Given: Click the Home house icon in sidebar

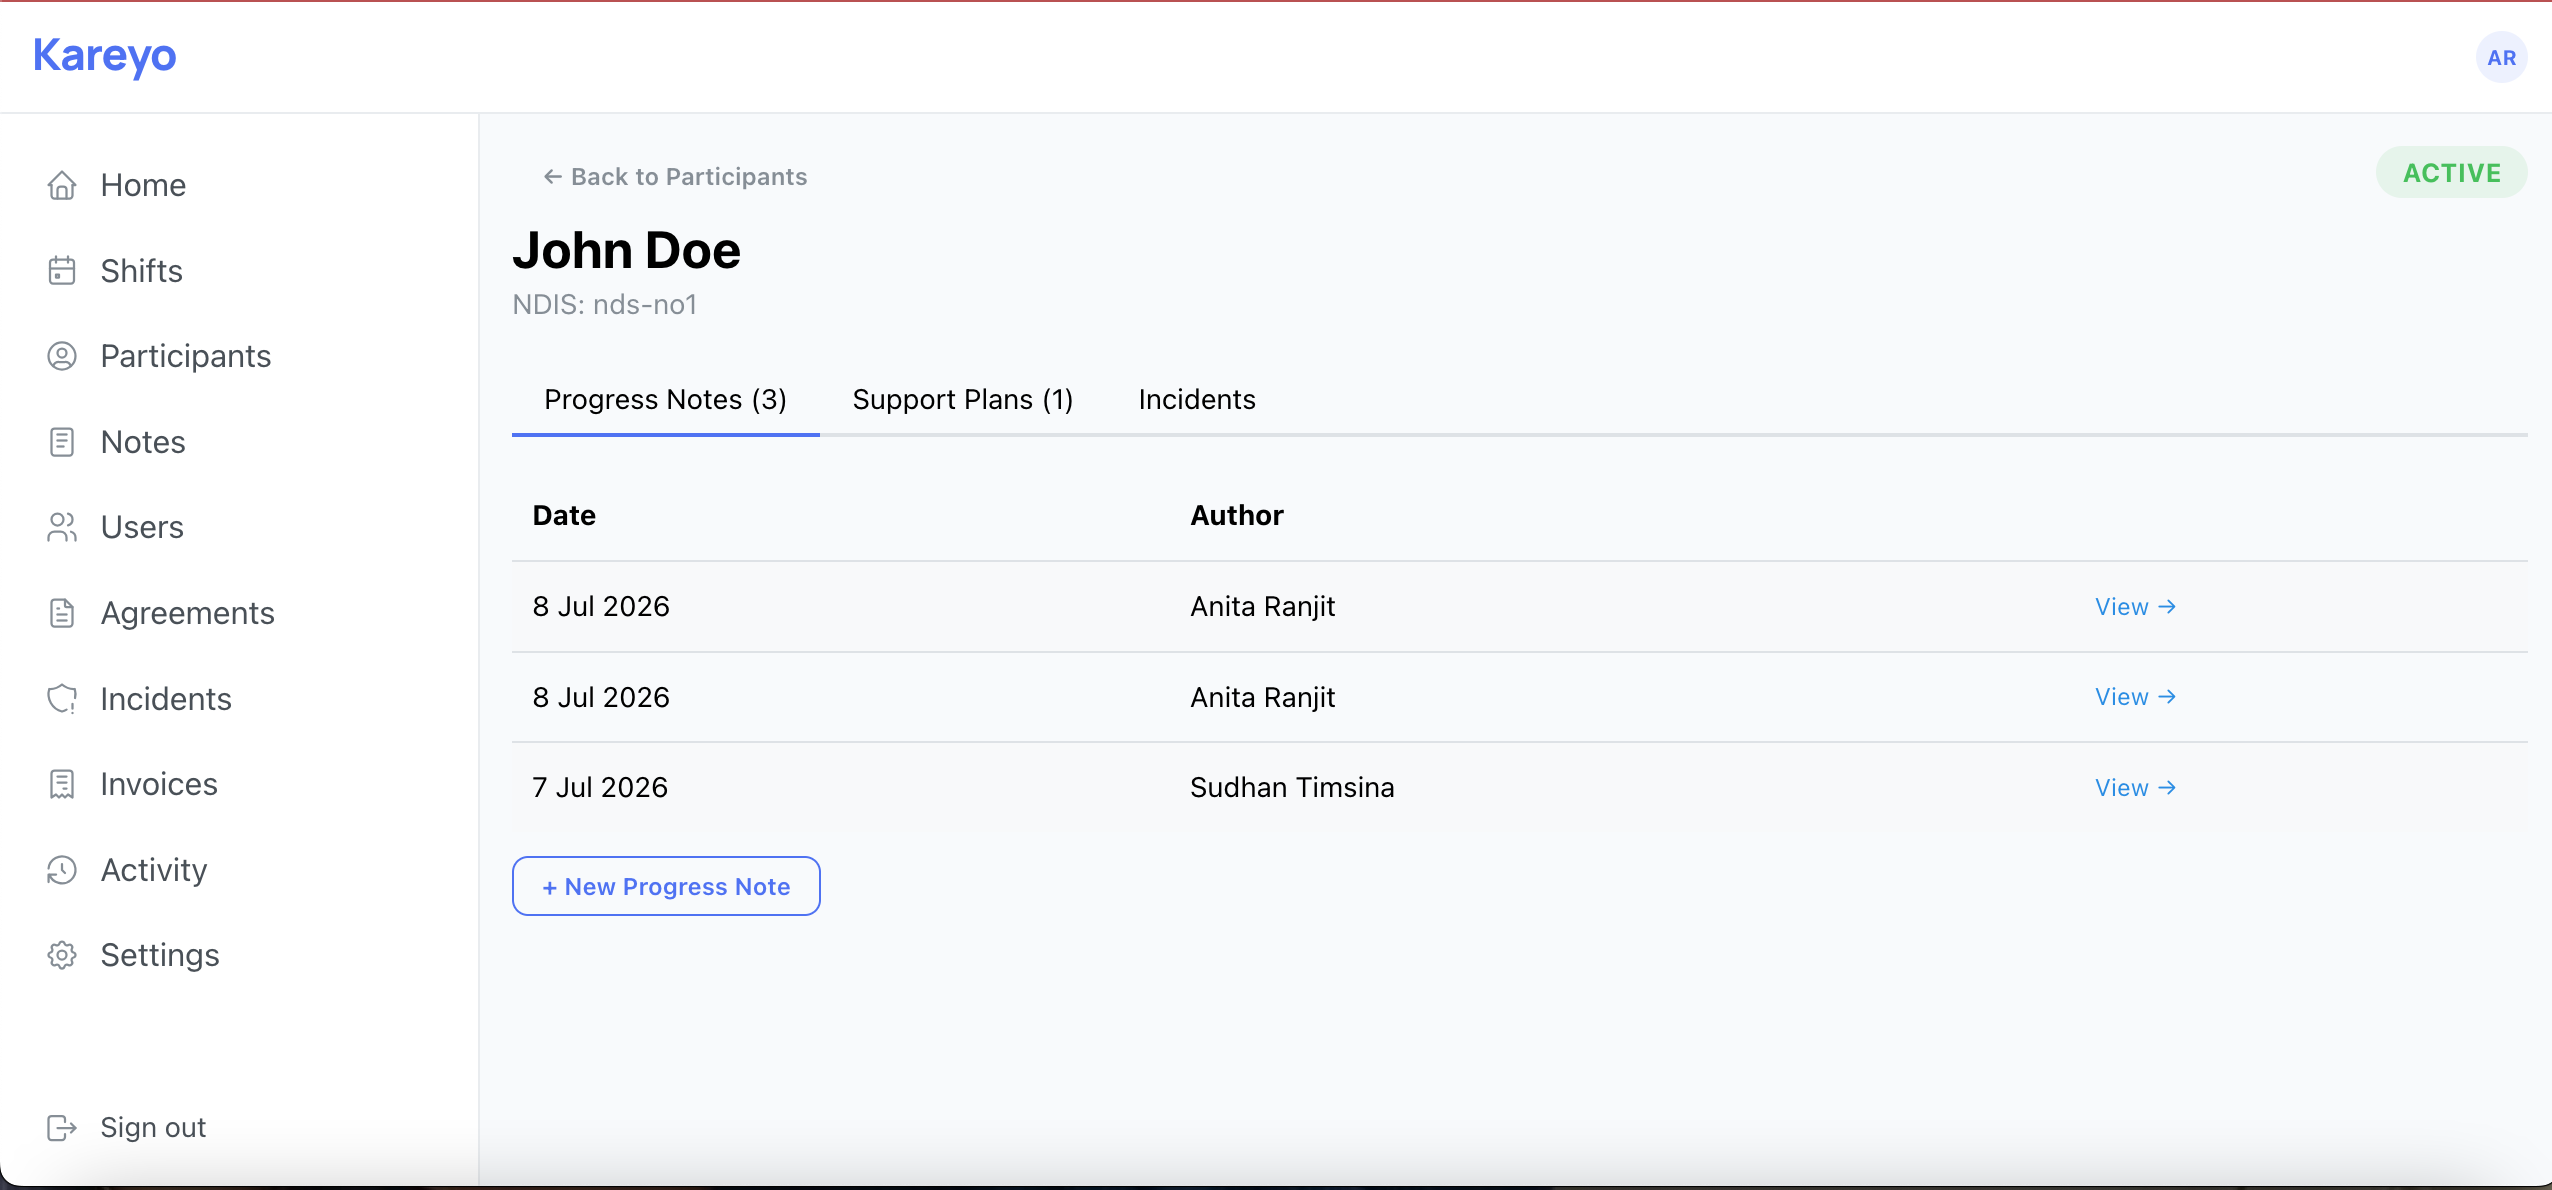Looking at the screenshot, I should [x=62, y=185].
